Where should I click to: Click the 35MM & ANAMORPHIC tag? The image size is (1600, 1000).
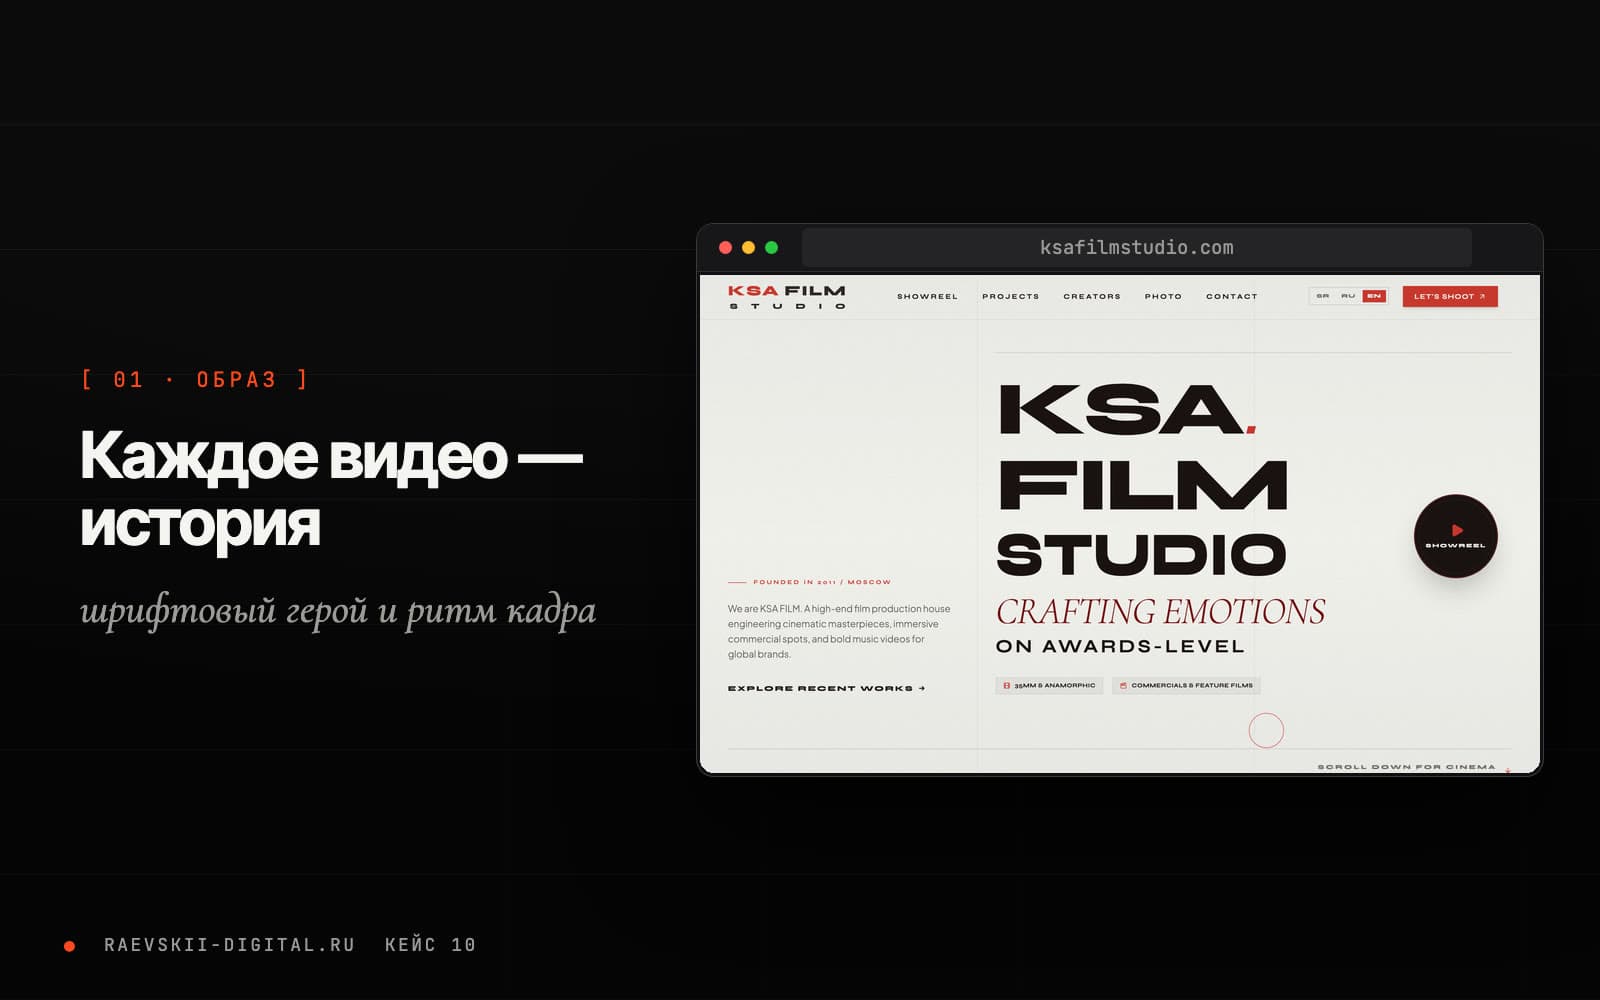1049,686
